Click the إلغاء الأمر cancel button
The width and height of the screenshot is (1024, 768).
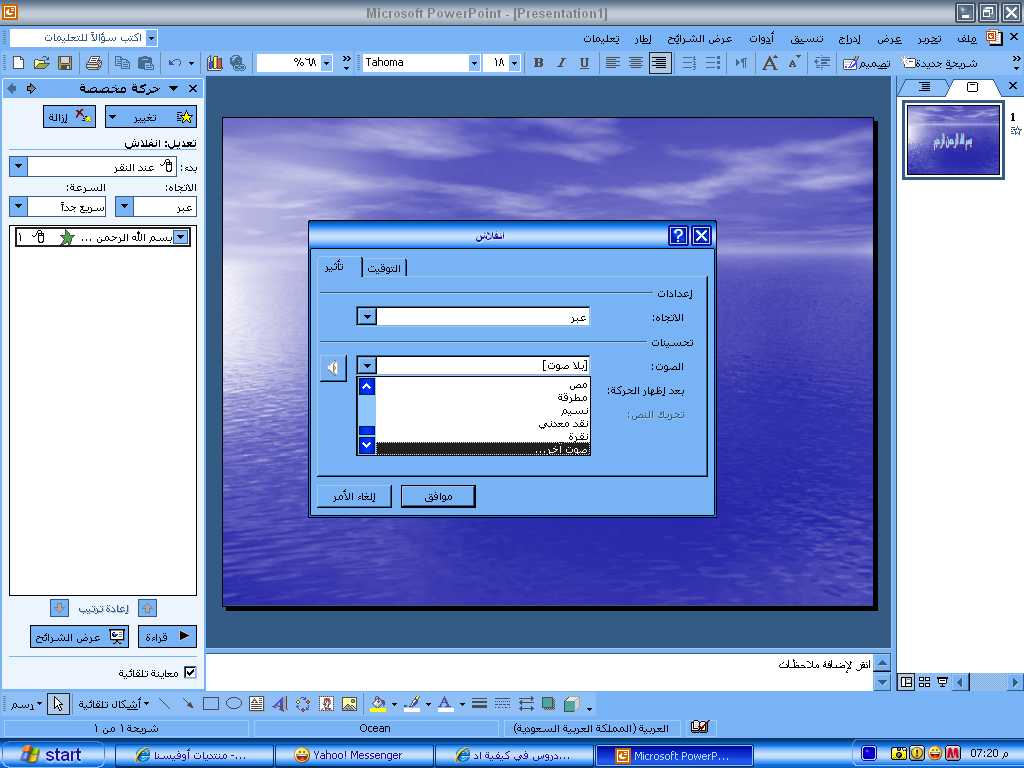[x=354, y=496]
